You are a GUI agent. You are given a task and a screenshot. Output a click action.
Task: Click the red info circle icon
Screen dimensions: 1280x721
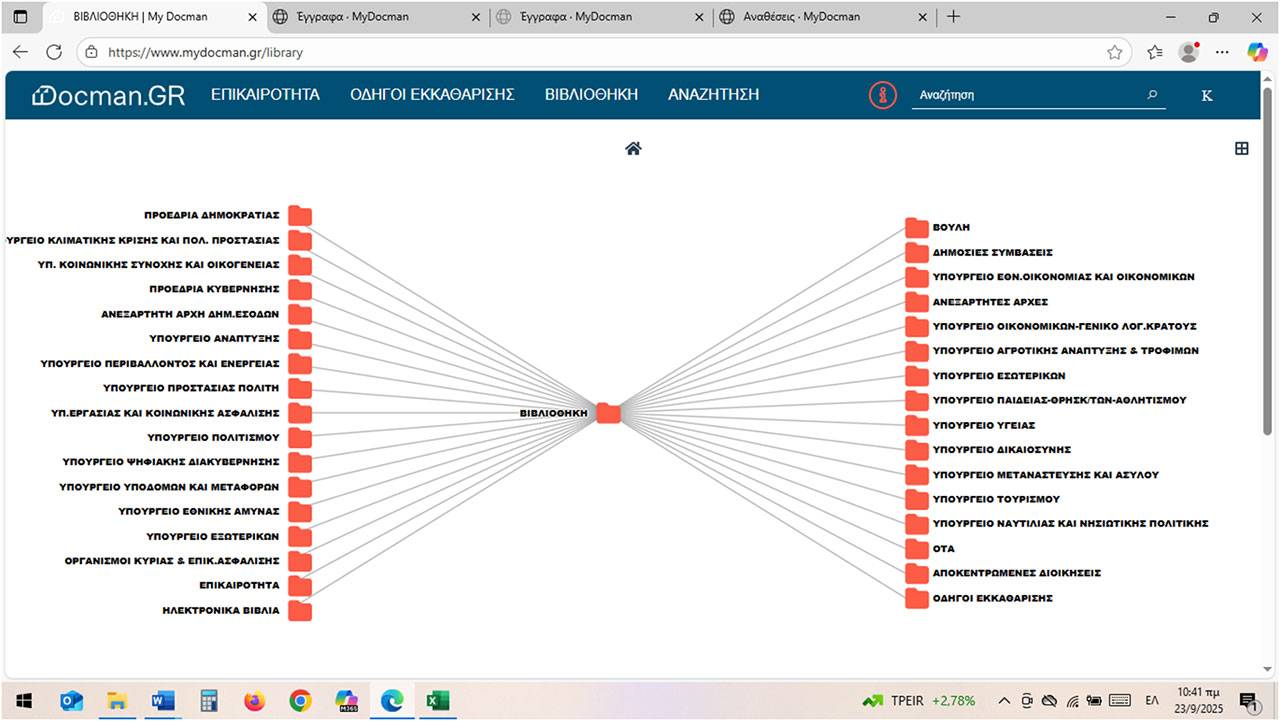882,95
